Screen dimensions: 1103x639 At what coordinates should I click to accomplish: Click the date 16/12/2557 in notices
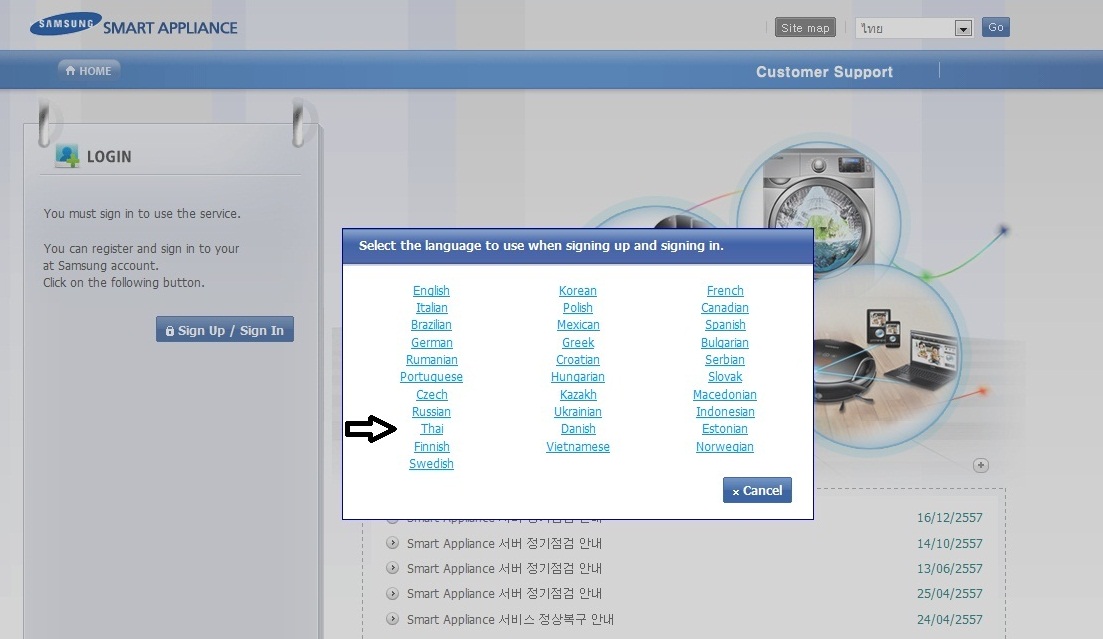(950, 517)
